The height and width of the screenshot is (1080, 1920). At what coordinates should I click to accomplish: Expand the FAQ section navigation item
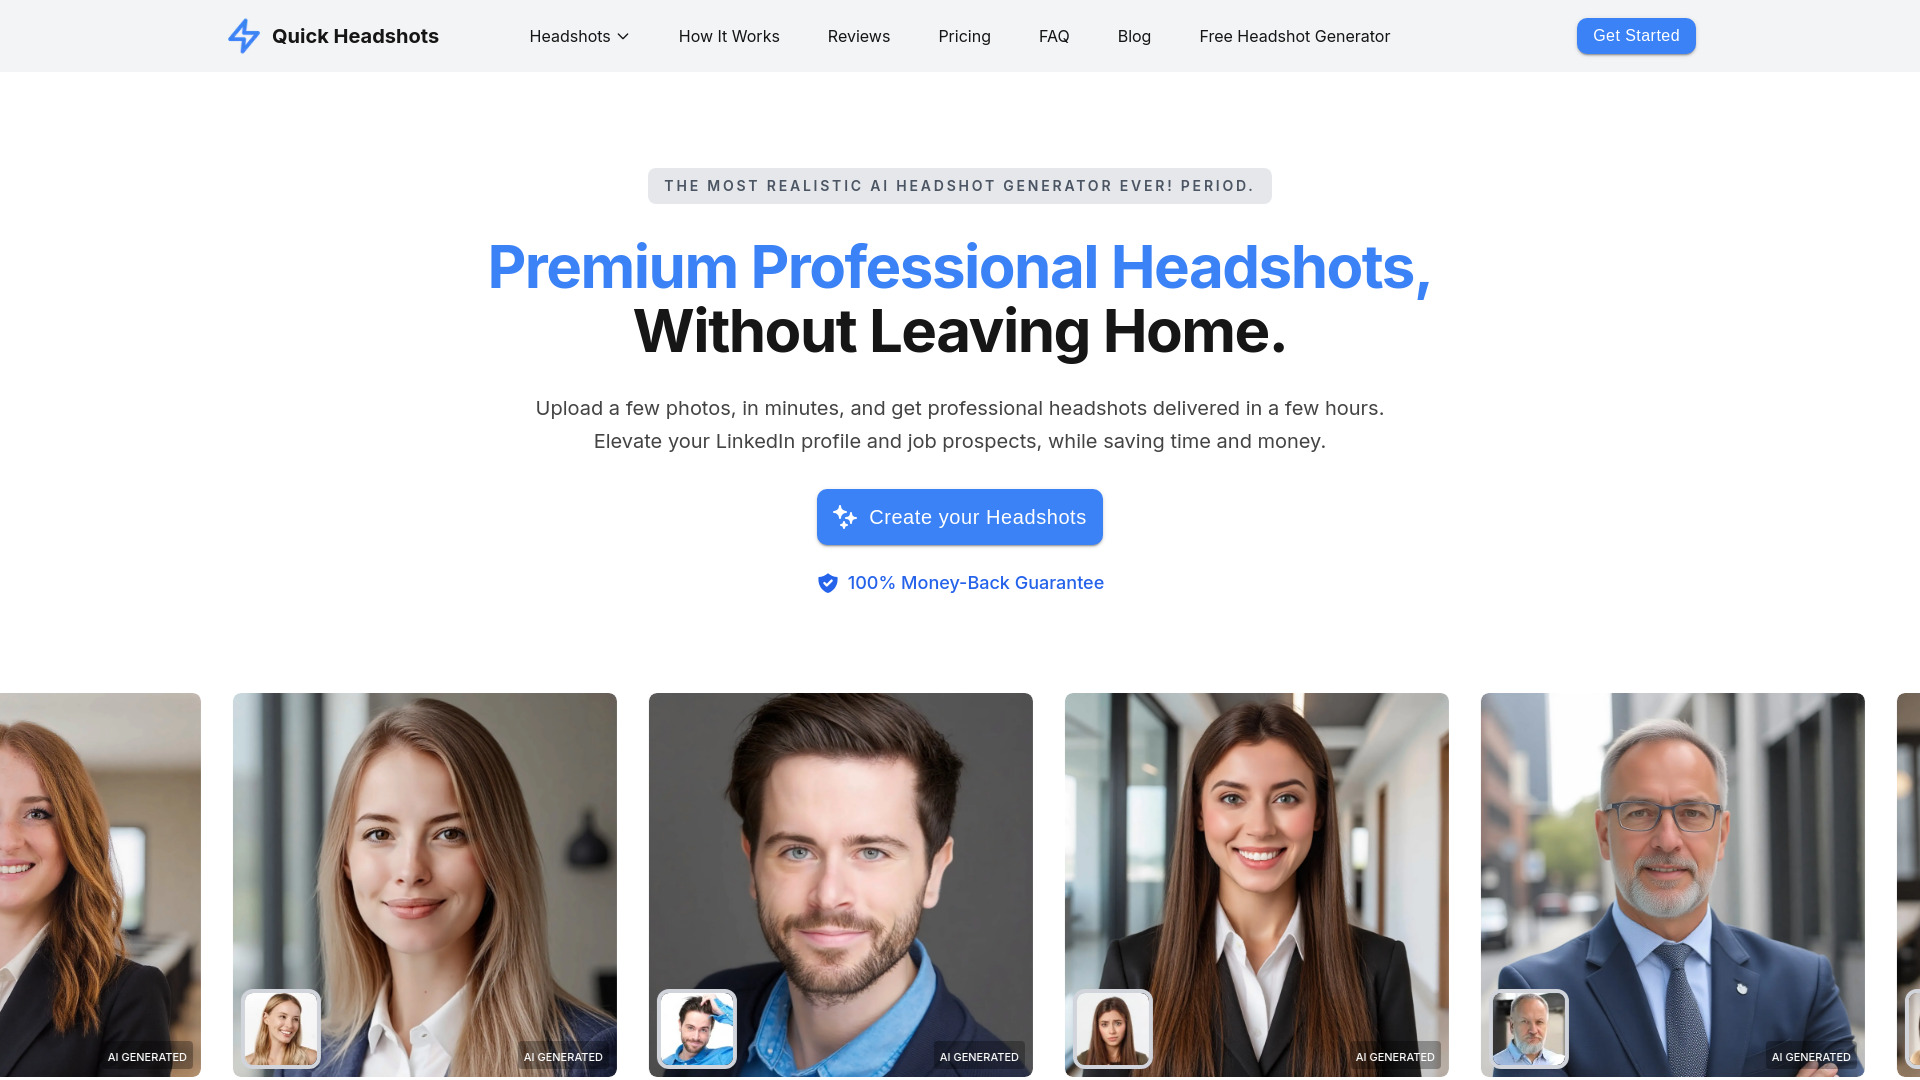1054,36
